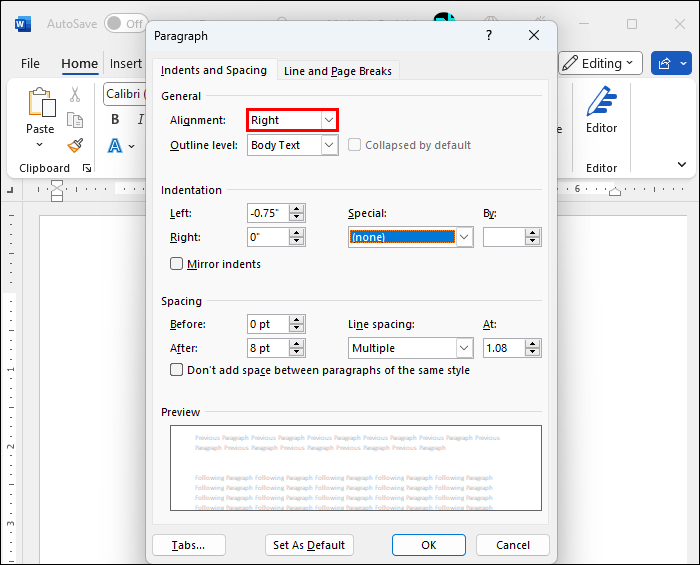The height and width of the screenshot is (565, 700).
Task: Open the File menu tab
Action: coord(30,63)
